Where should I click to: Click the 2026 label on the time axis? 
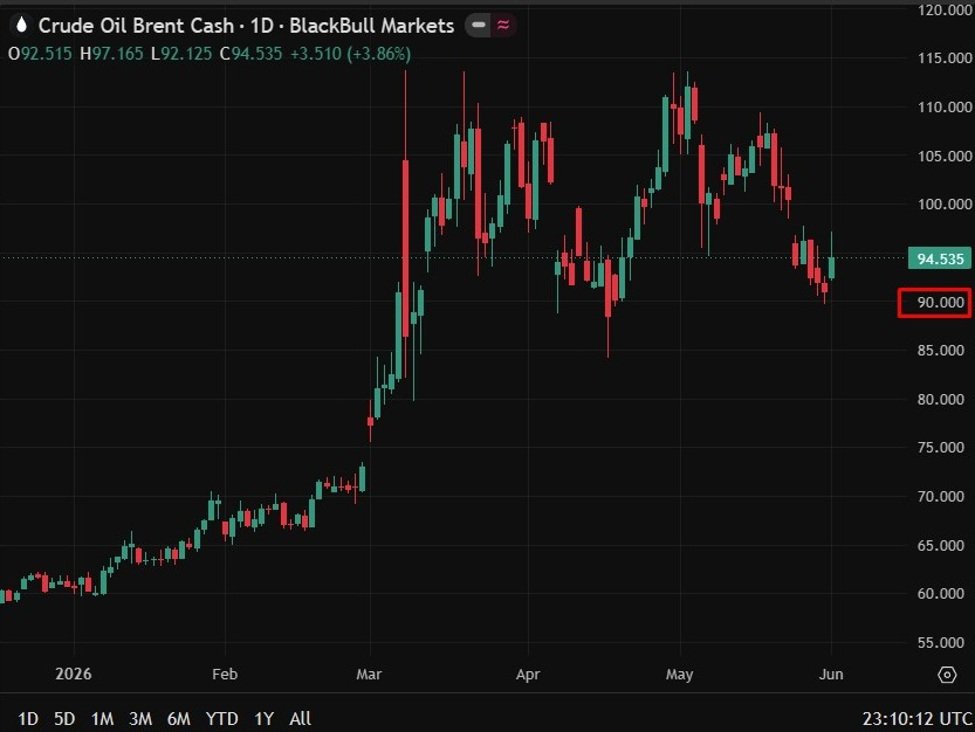tap(73, 674)
